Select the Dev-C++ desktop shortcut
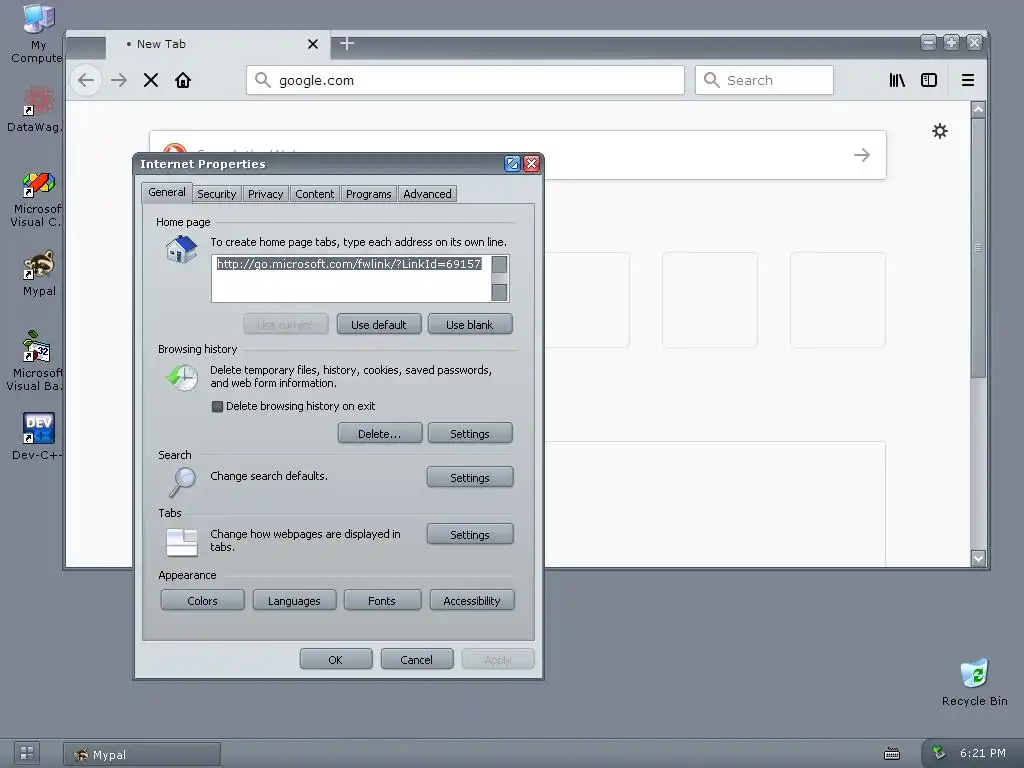 37,436
